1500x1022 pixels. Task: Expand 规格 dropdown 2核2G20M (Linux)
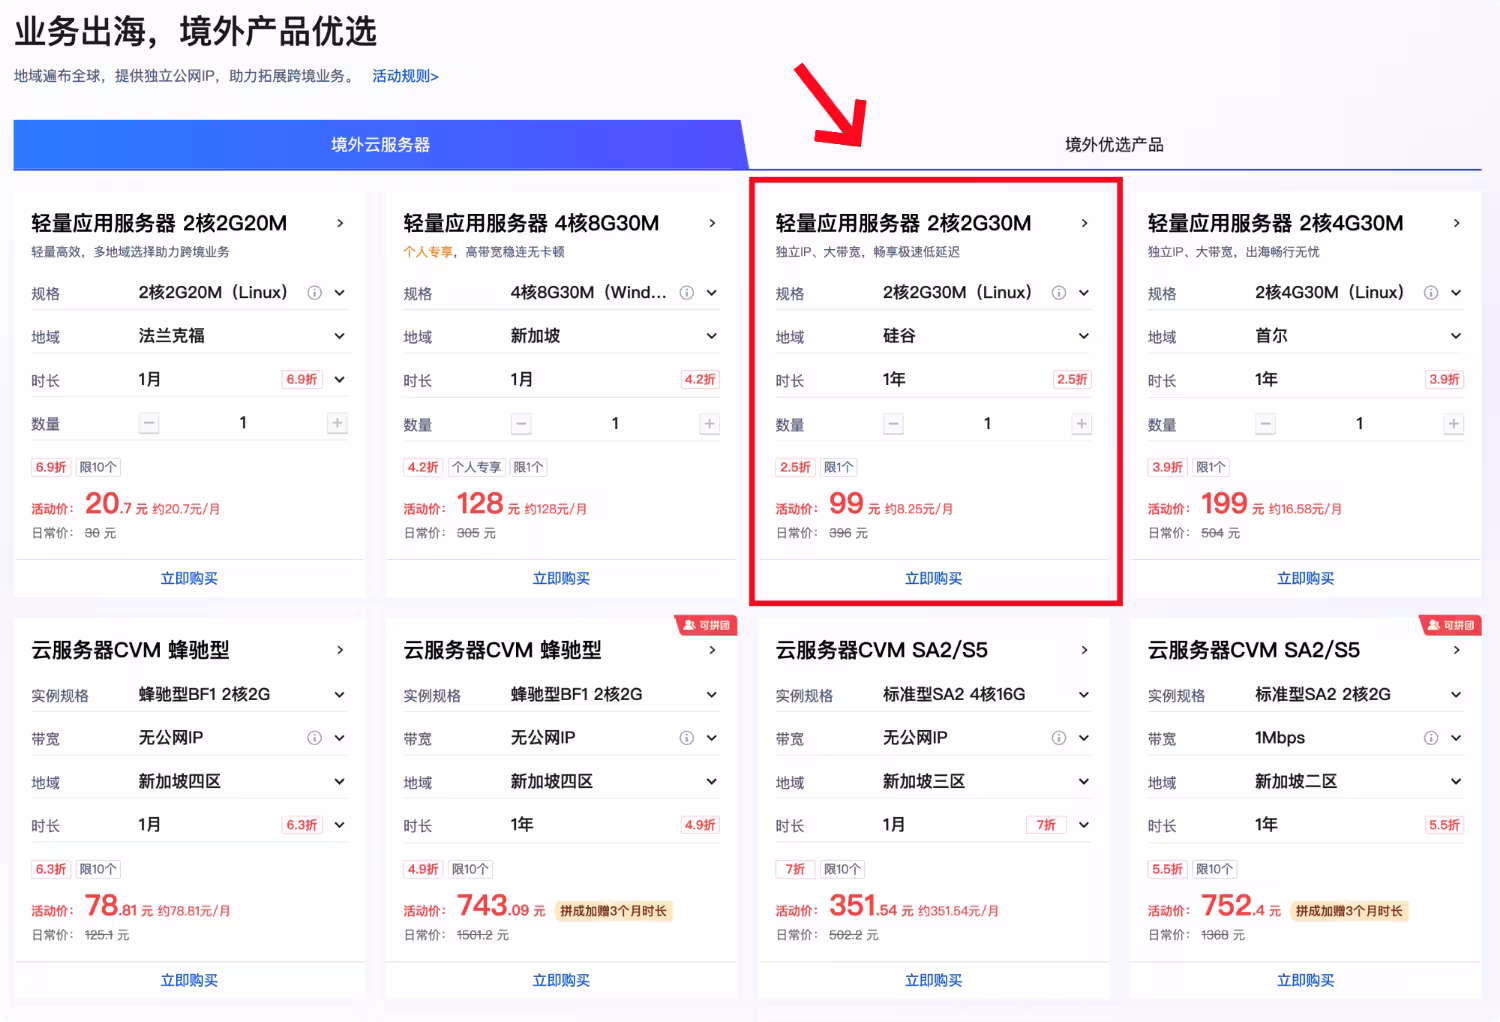pos(340,293)
